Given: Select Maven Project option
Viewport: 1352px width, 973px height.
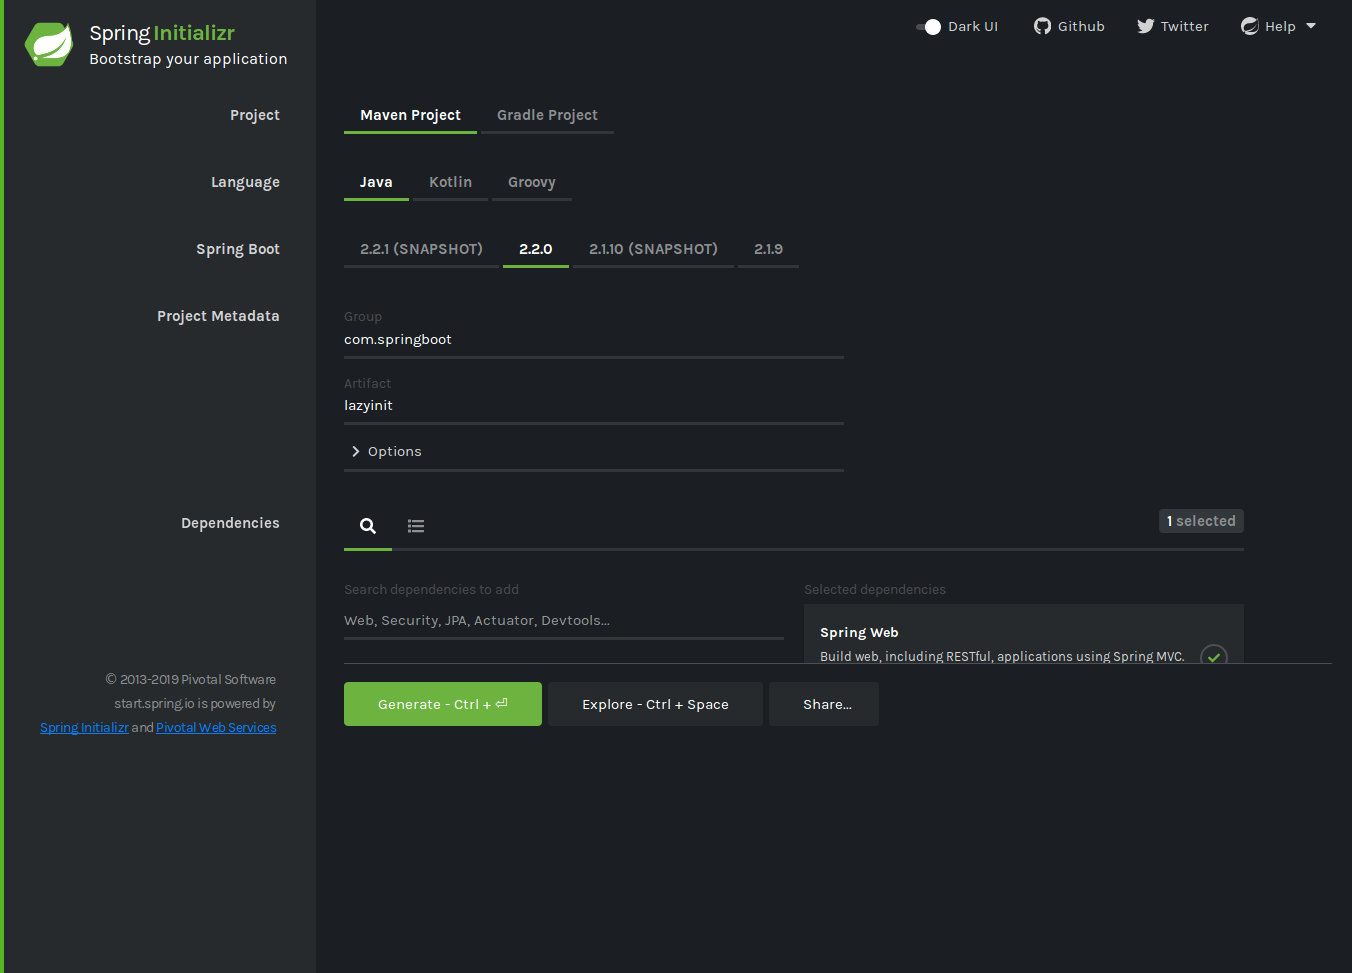Looking at the screenshot, I should pyautogui.click(x=410, y=115).
